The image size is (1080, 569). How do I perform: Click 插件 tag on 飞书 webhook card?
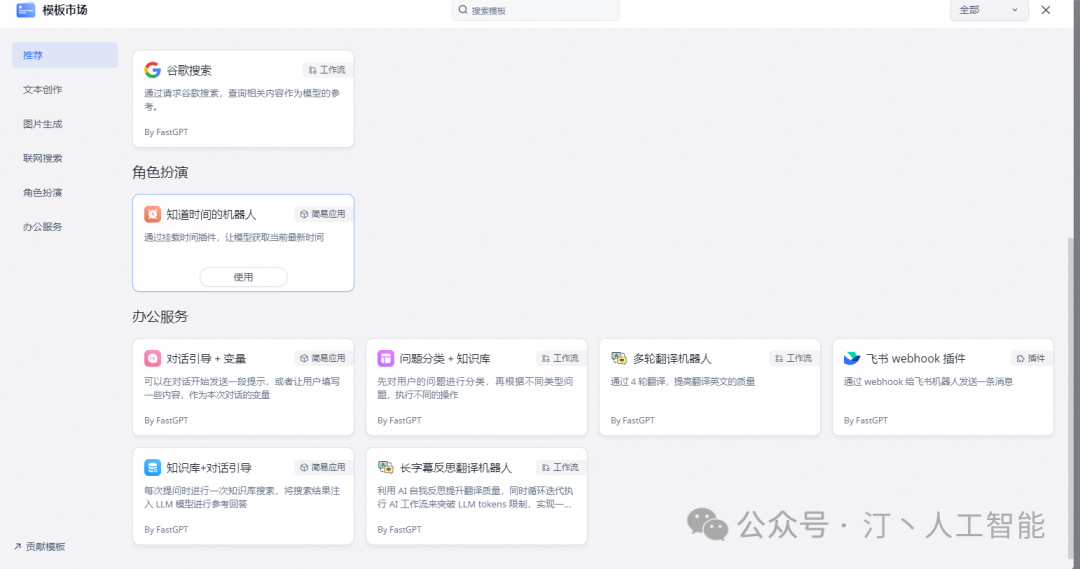[1030, 358]
